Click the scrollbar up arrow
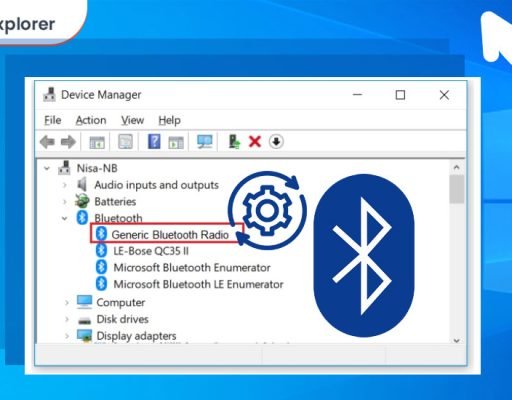Viewport: 512px width, 400px height. (x=456, y=167)
